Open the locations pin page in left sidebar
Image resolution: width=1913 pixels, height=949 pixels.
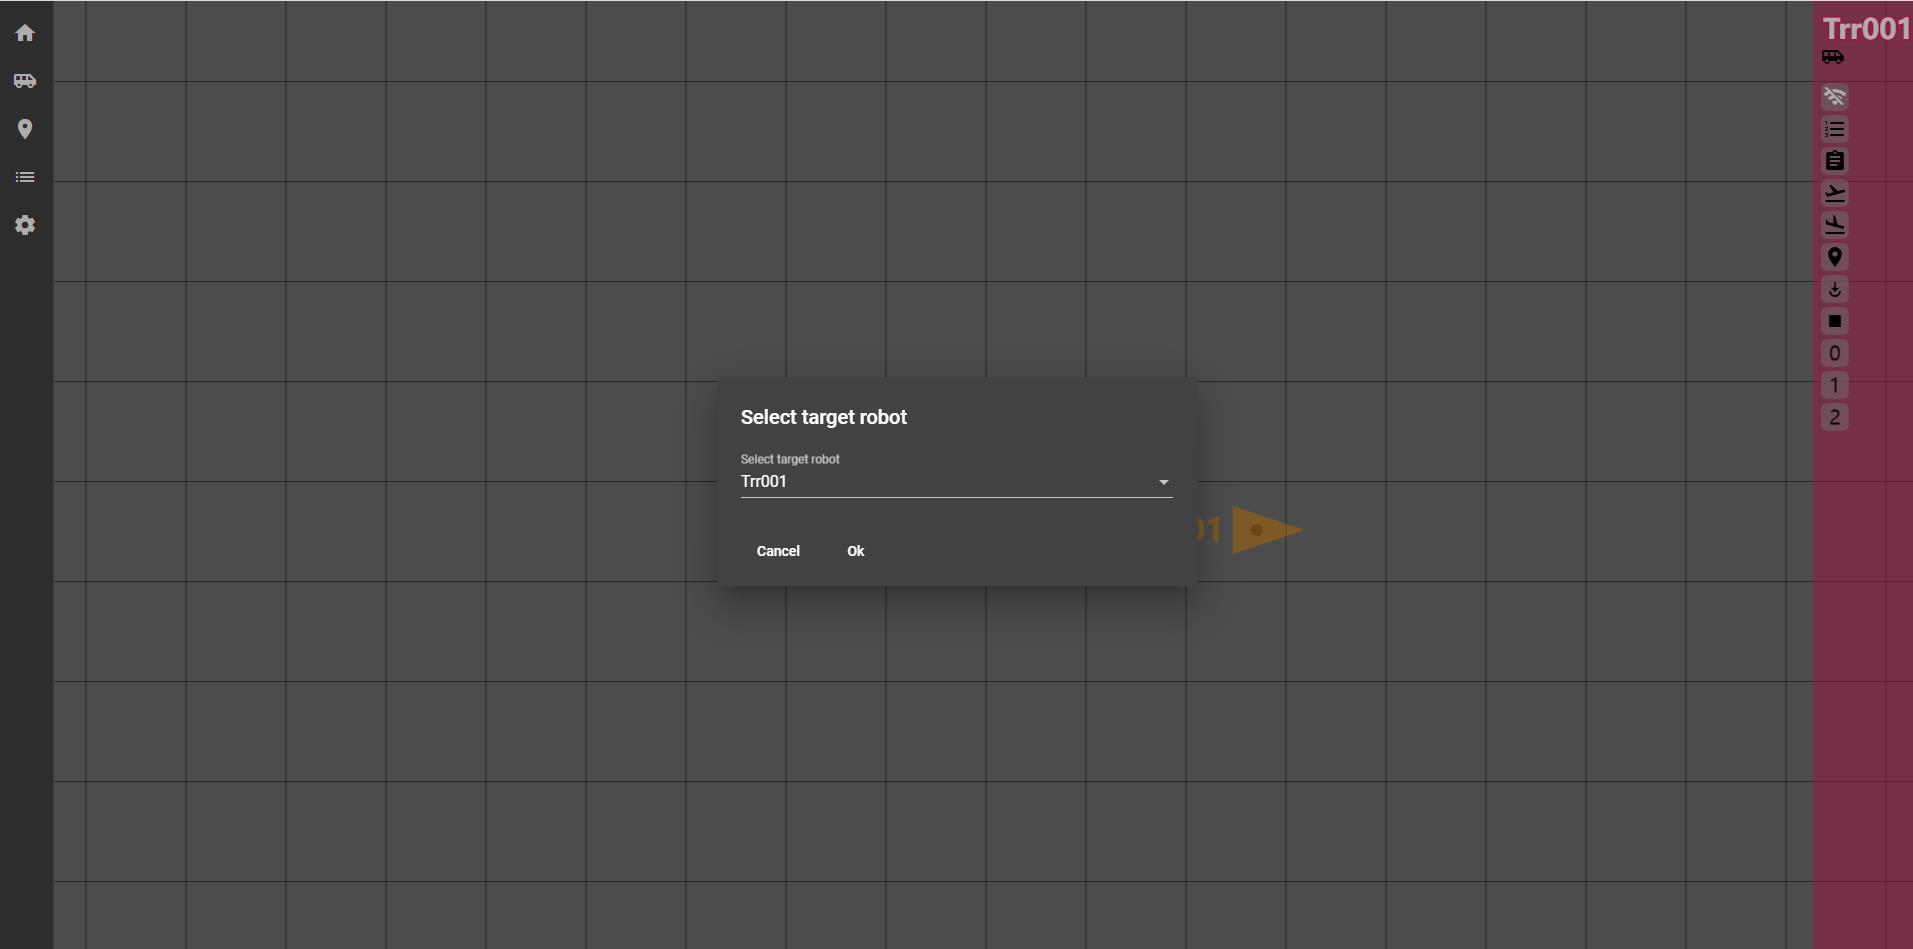click(x=25, y=129)
